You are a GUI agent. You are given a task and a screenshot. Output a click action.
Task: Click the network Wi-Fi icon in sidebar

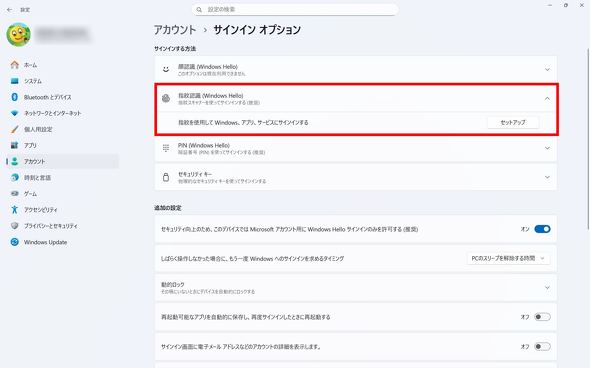(15, 113)
